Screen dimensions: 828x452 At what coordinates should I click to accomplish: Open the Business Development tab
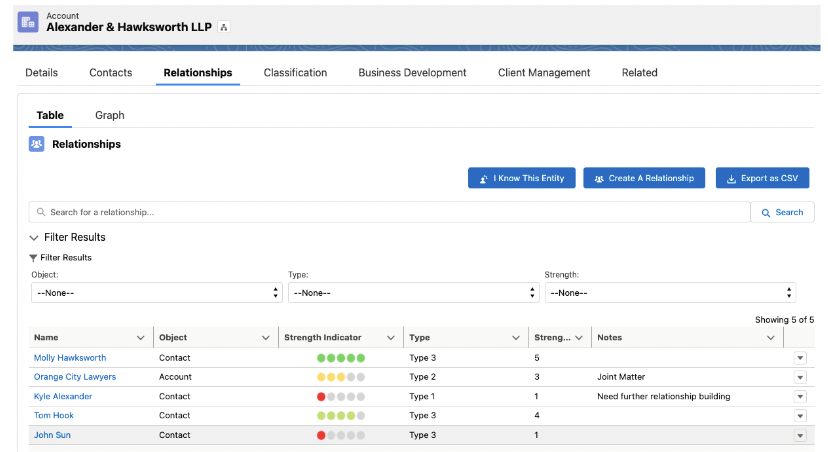point(412,73)
